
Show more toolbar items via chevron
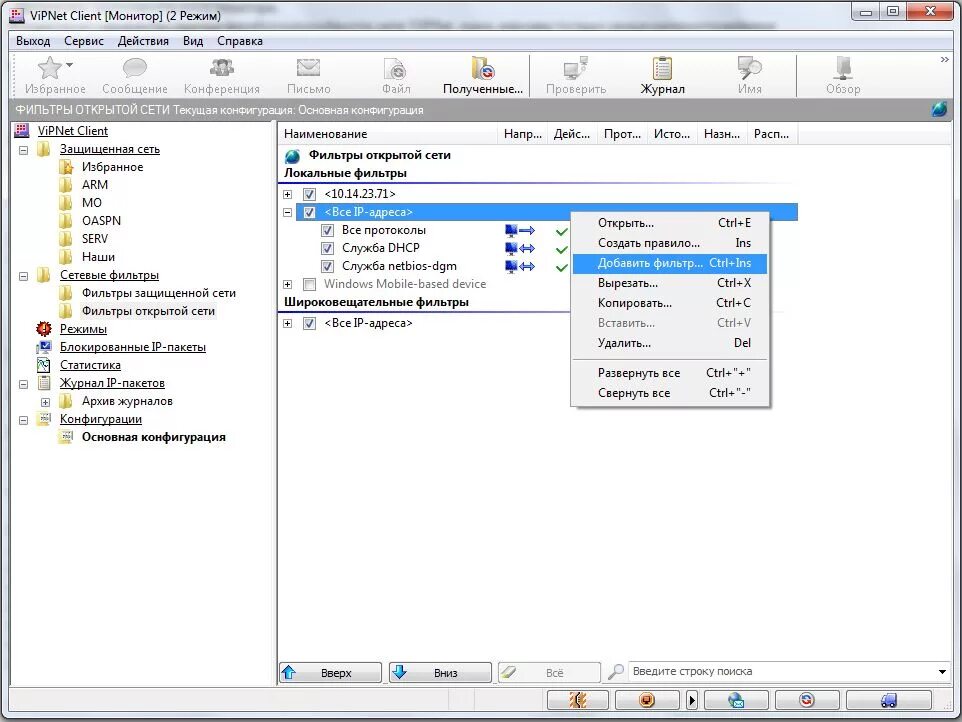click(x=944, y=60)
